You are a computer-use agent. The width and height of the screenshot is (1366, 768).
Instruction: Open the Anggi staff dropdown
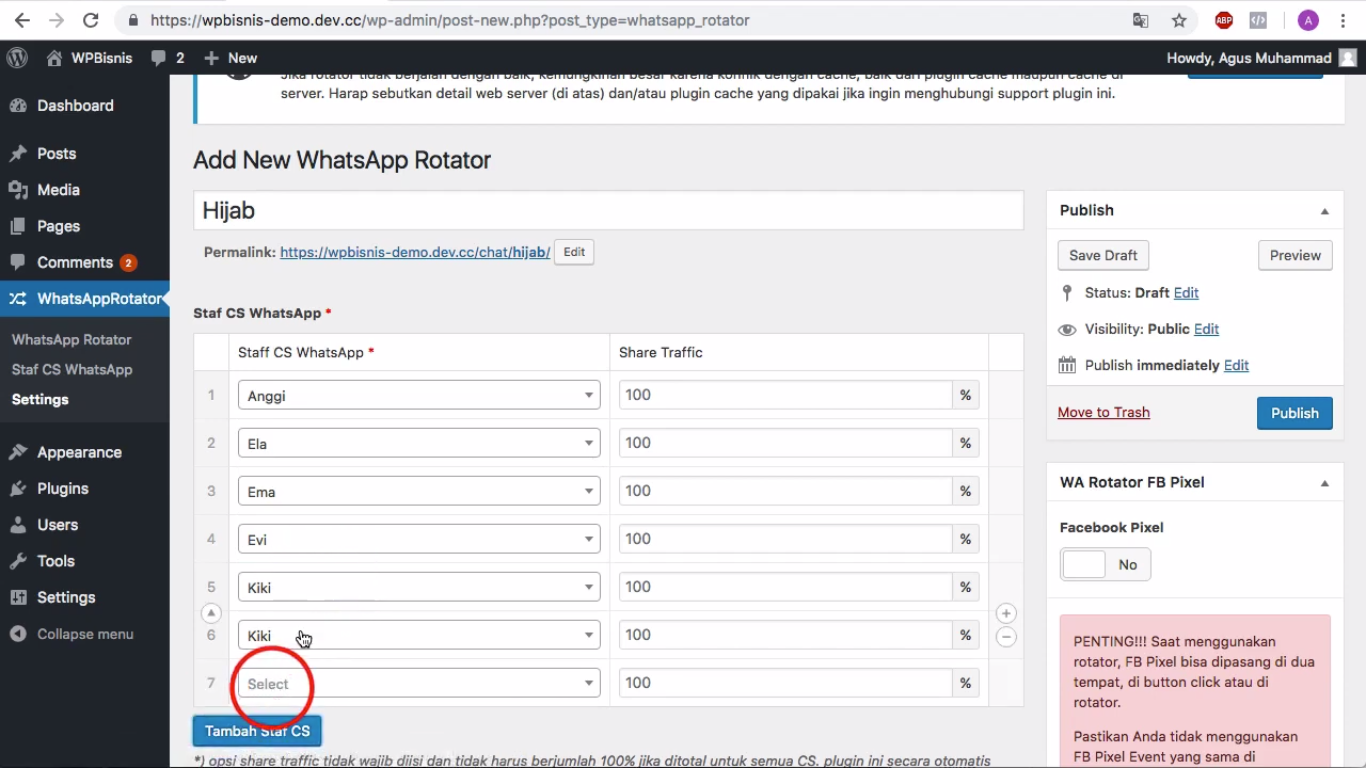click(419, 395)
